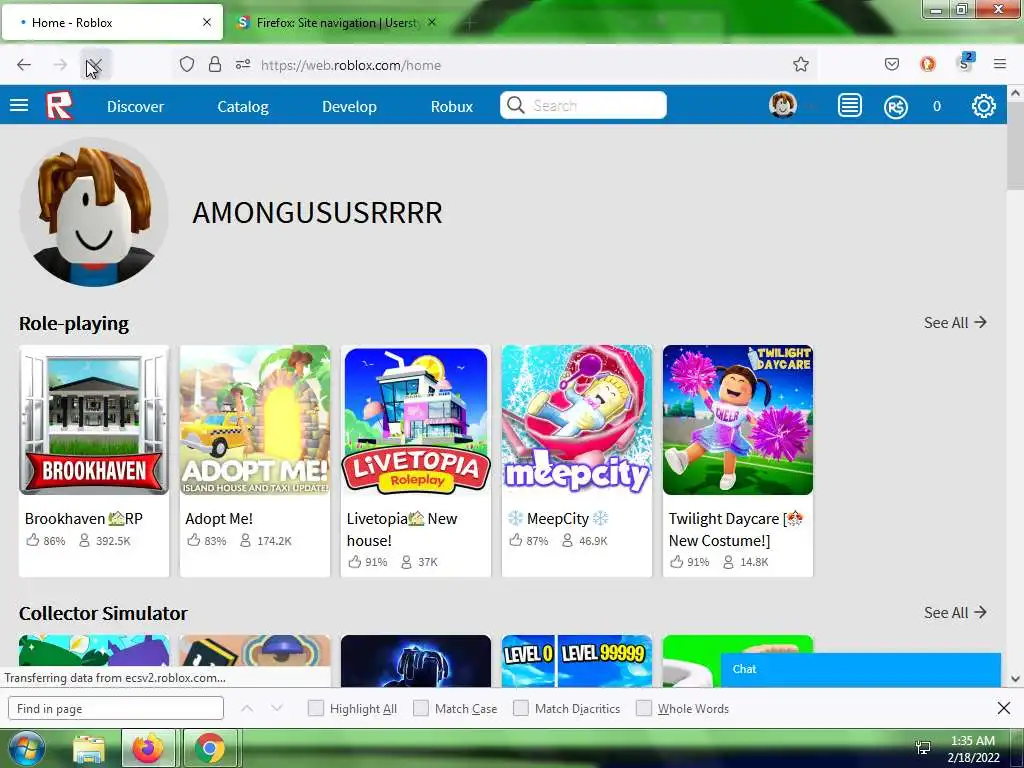Open the Brookhaven RP game thumbnail
Image resolution: width=1024 pixels, height=768 pixels.
[x=94, y=420]
